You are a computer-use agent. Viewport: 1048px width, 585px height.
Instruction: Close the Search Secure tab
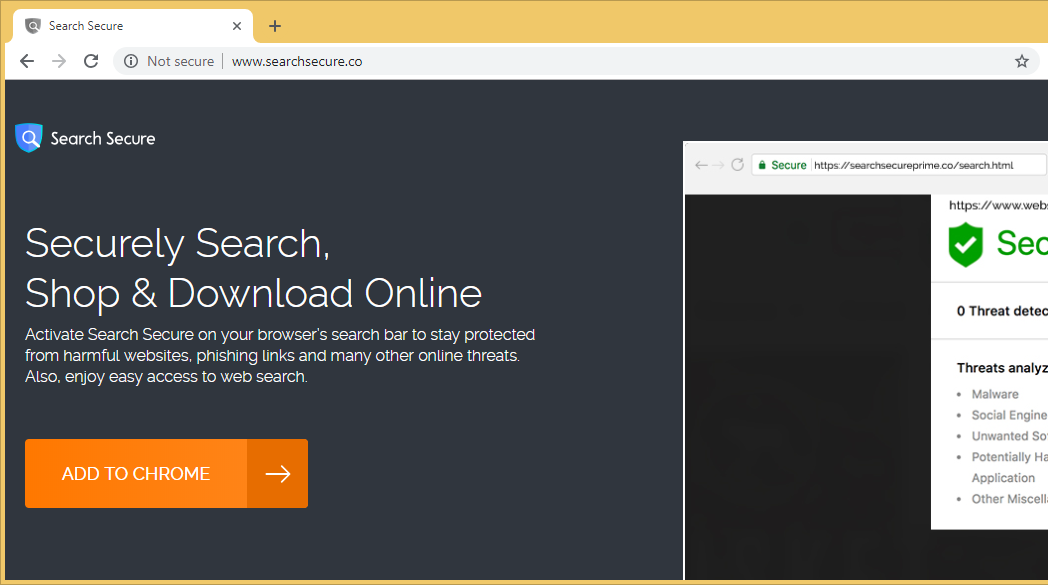tap(237, 26)
